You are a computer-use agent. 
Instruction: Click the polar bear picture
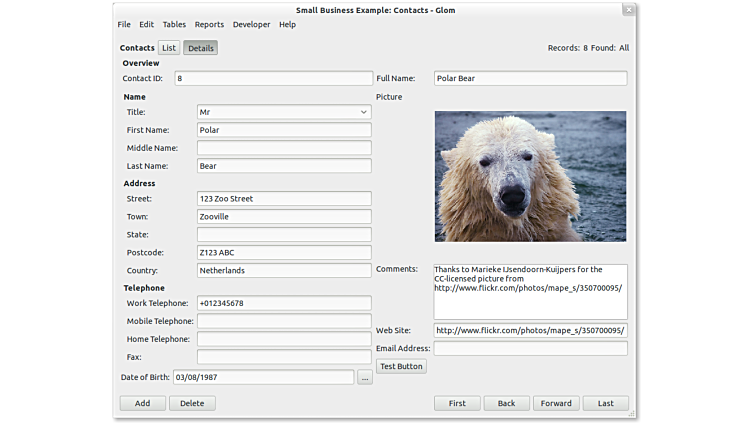530,176
